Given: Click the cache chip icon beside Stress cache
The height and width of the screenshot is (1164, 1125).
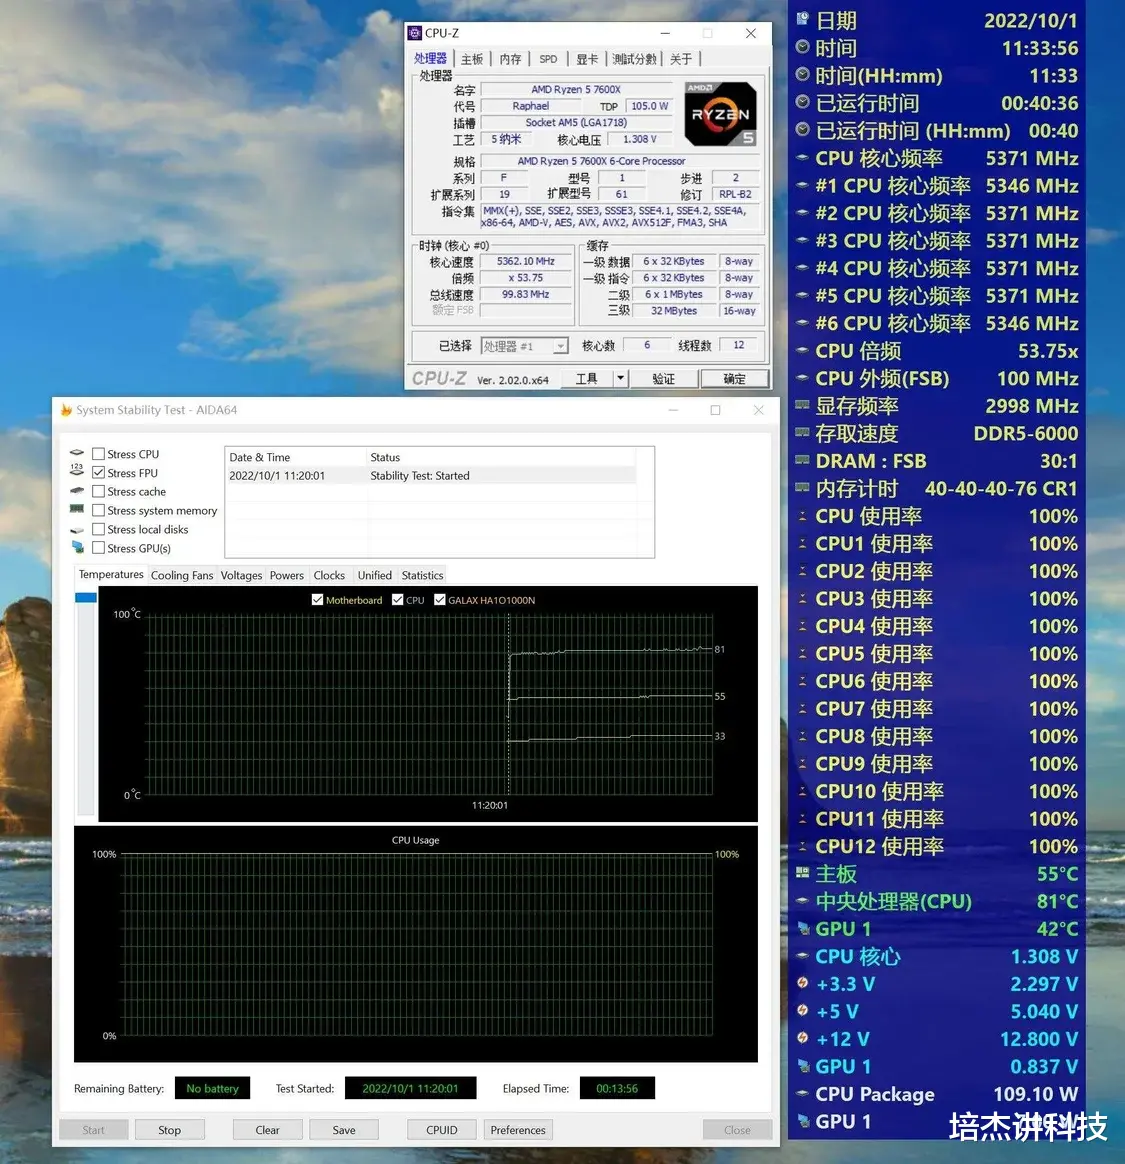Looking at the screenshot, I should pyautogui.click(x=77, y=491).
